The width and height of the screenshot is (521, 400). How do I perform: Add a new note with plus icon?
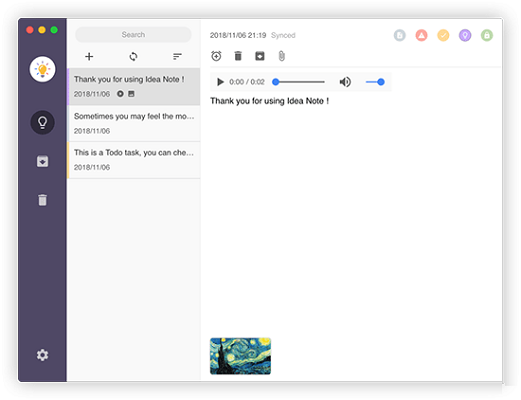coord(89,57)
